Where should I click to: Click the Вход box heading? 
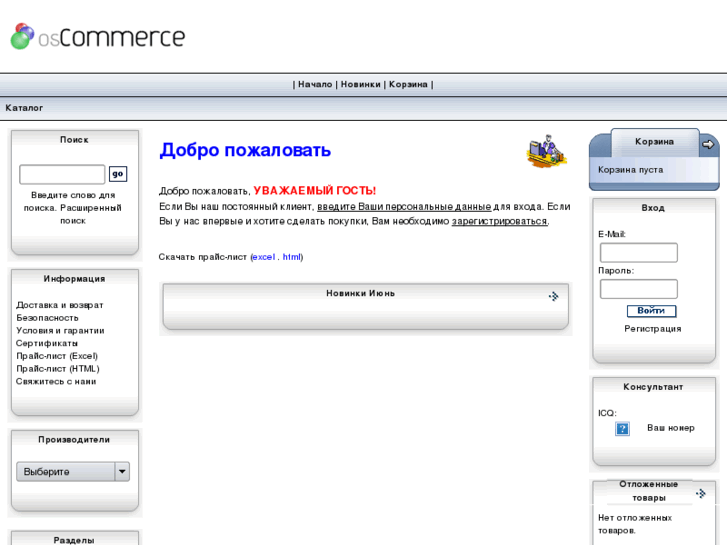653,208
